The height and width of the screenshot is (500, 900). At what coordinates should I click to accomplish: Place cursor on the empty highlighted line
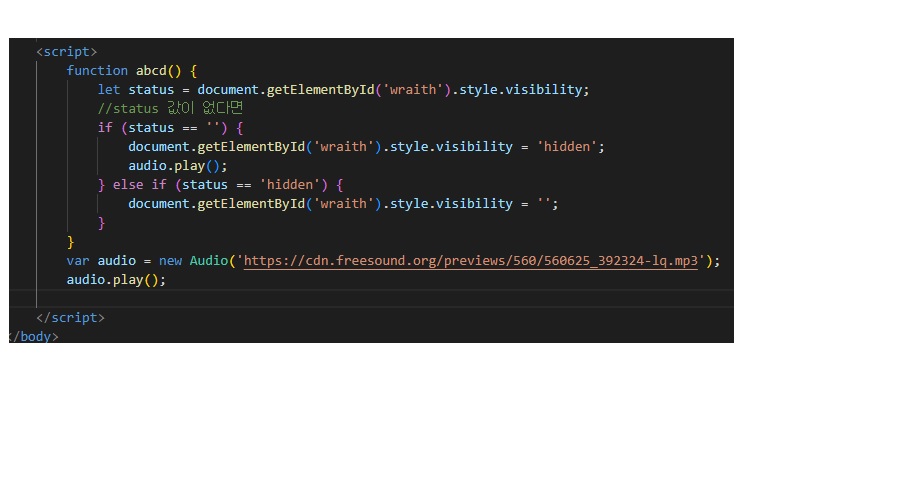pyautogui.click(x=371, y=299)
